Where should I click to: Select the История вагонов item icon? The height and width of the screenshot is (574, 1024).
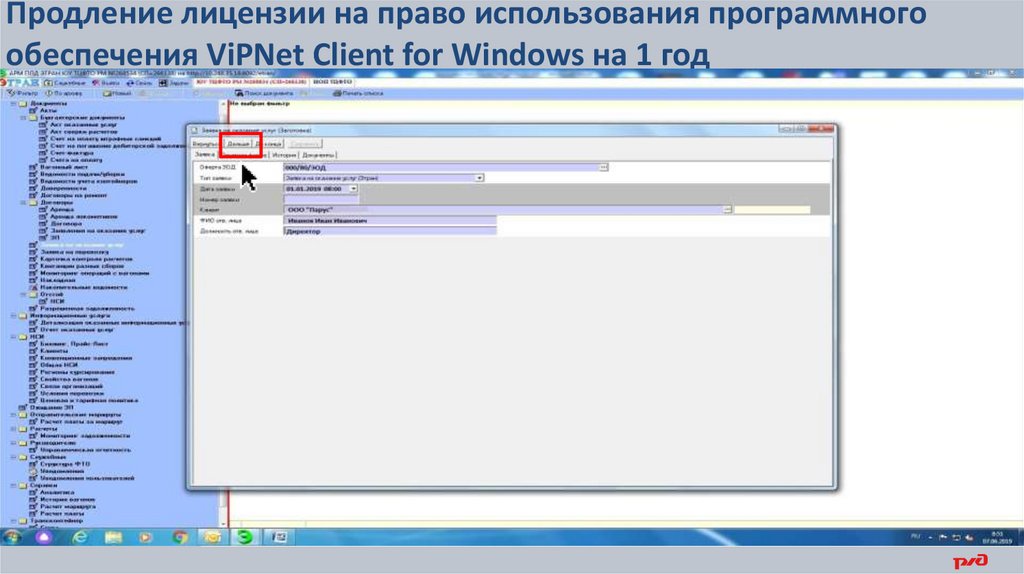[x=33, y=500]
